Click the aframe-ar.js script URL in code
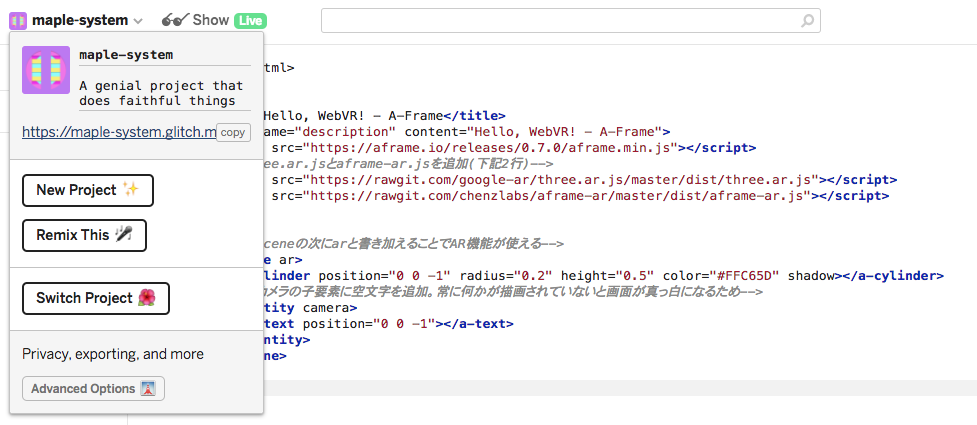This screenshot has height=425, width=977. tap(557, 196)
